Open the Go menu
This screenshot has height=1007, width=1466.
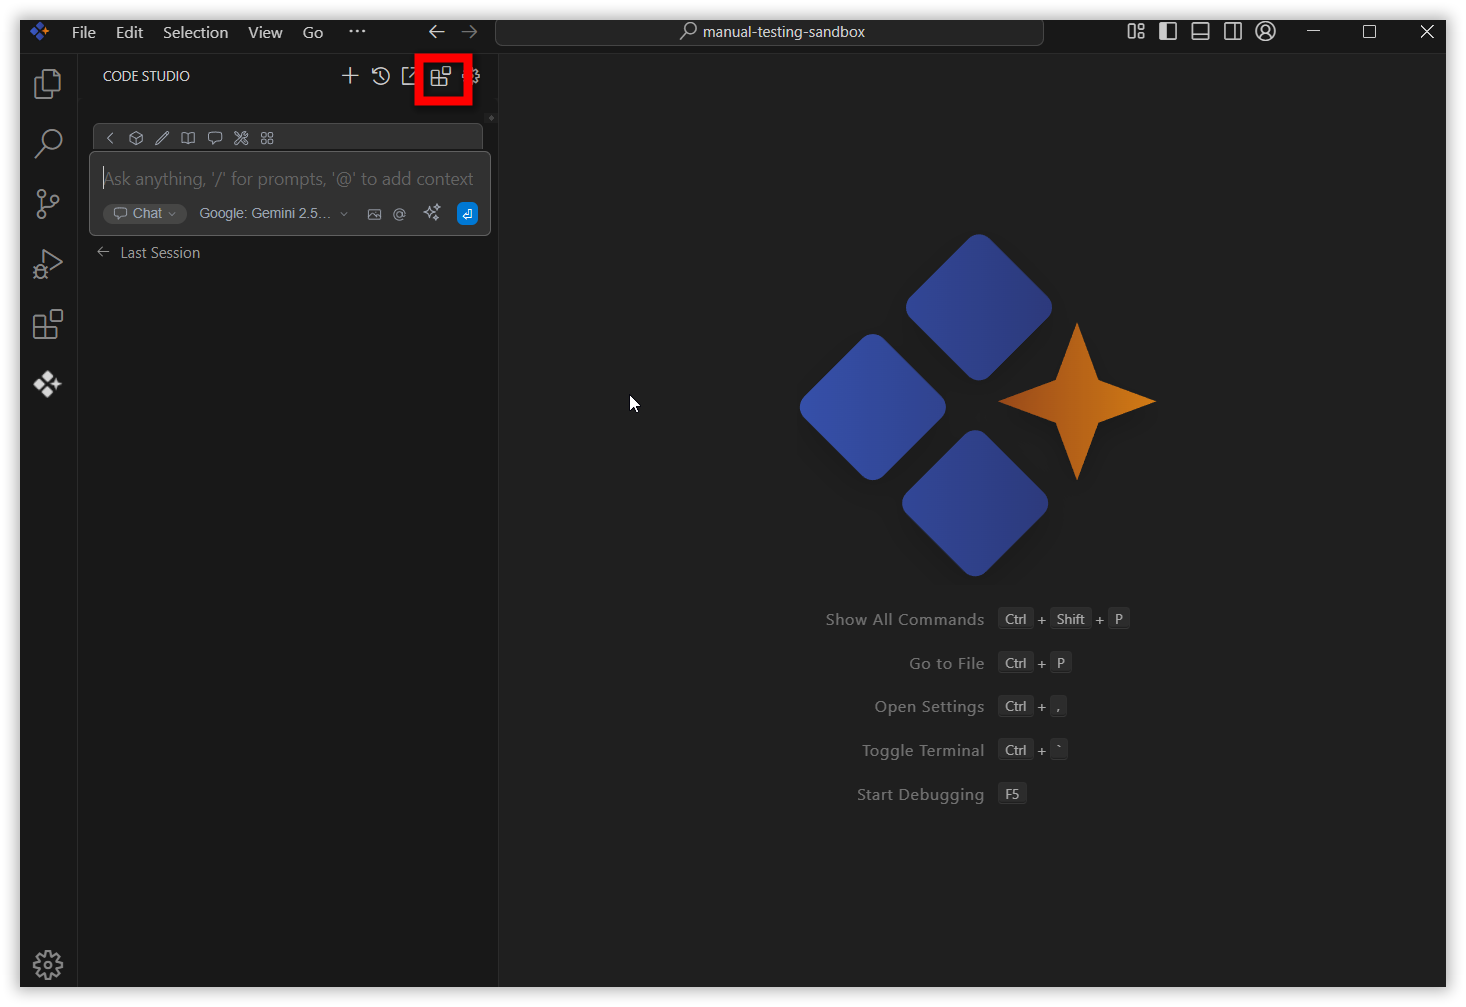313,32
